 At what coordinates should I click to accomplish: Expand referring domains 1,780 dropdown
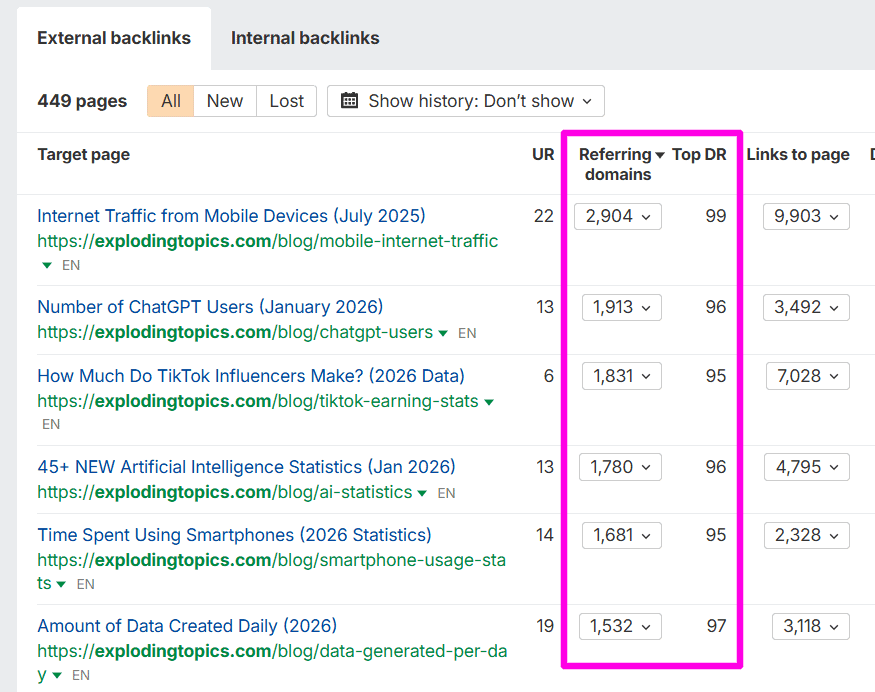621,467
